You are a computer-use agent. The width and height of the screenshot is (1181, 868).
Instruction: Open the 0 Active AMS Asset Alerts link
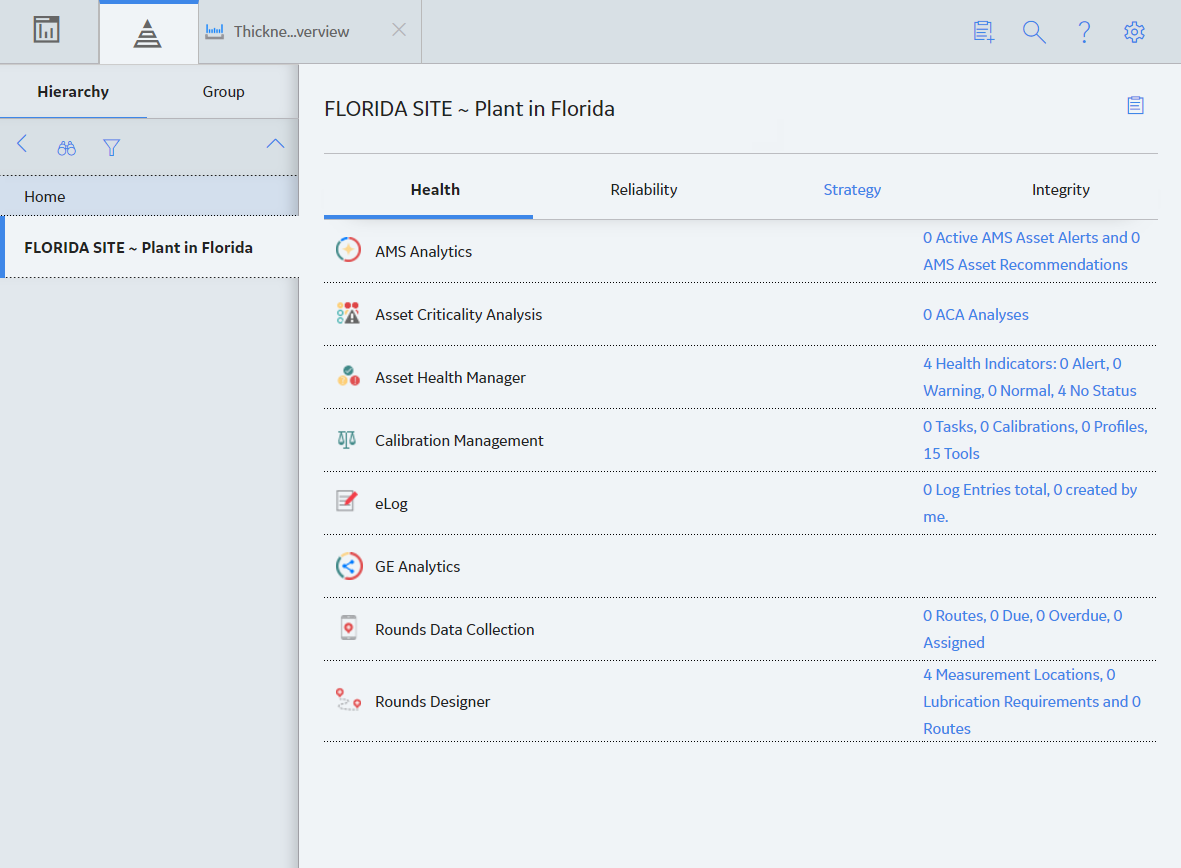tap(1031, 251)
